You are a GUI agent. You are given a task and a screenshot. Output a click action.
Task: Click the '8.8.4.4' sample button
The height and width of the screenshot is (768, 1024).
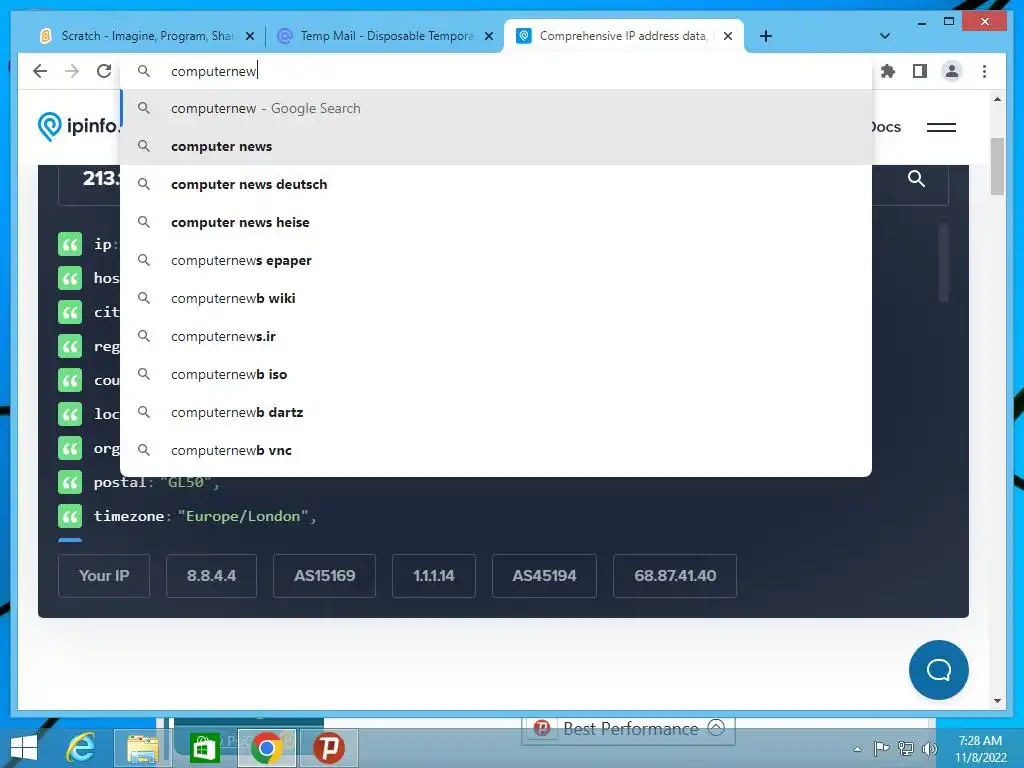[212, 575]
